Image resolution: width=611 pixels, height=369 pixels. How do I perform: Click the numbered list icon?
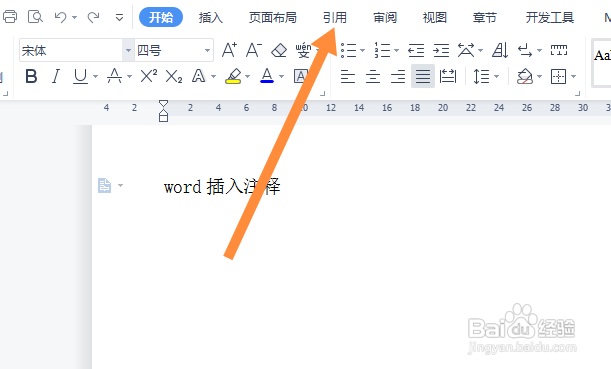click(x=382, y=50)
